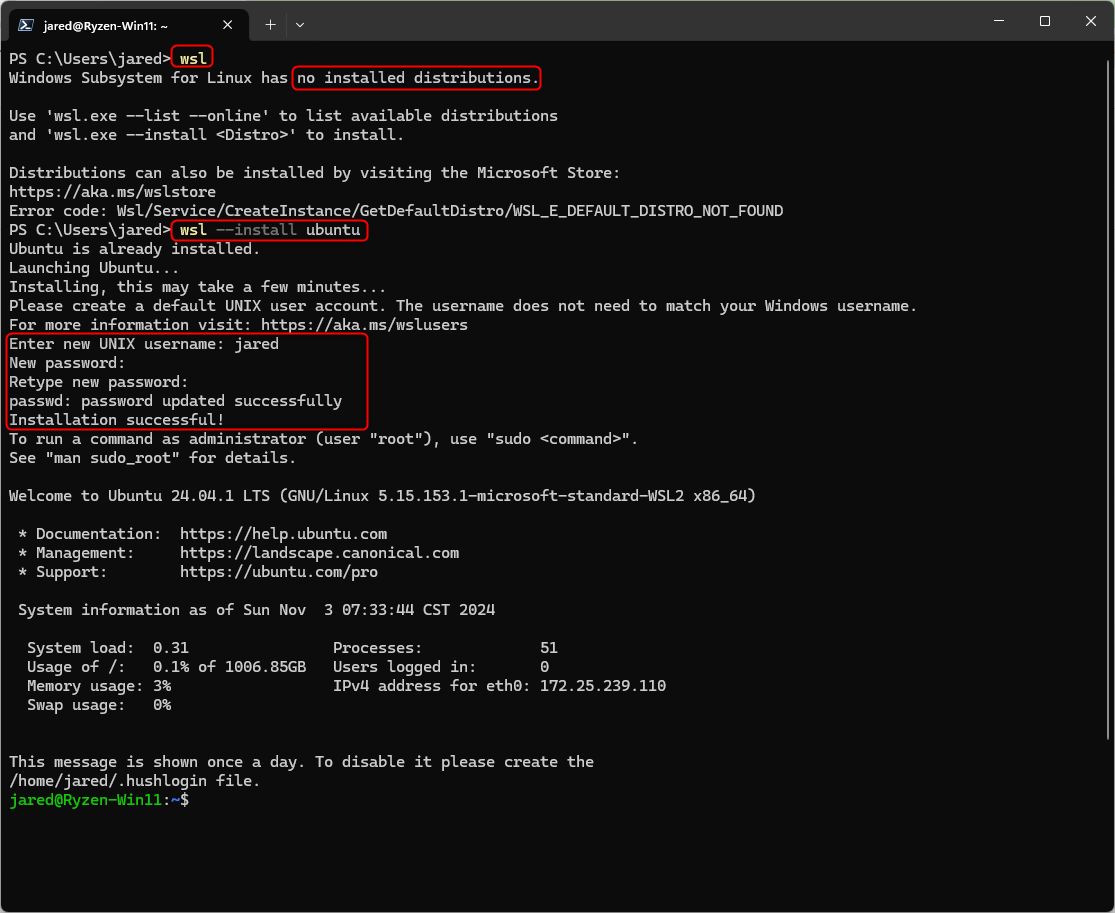1115x913 pixels.
Task: Click the 'no installed distributions' highlighted text
Action: click(x=415, y=77)
